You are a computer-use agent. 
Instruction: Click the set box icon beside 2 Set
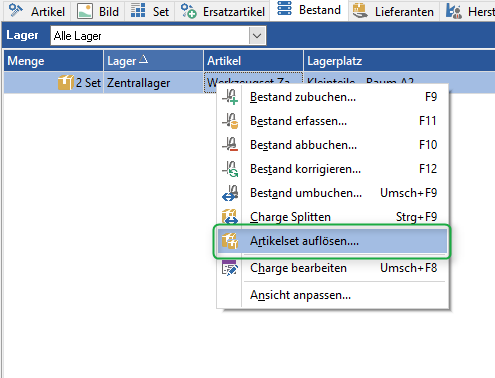[65, 82]
